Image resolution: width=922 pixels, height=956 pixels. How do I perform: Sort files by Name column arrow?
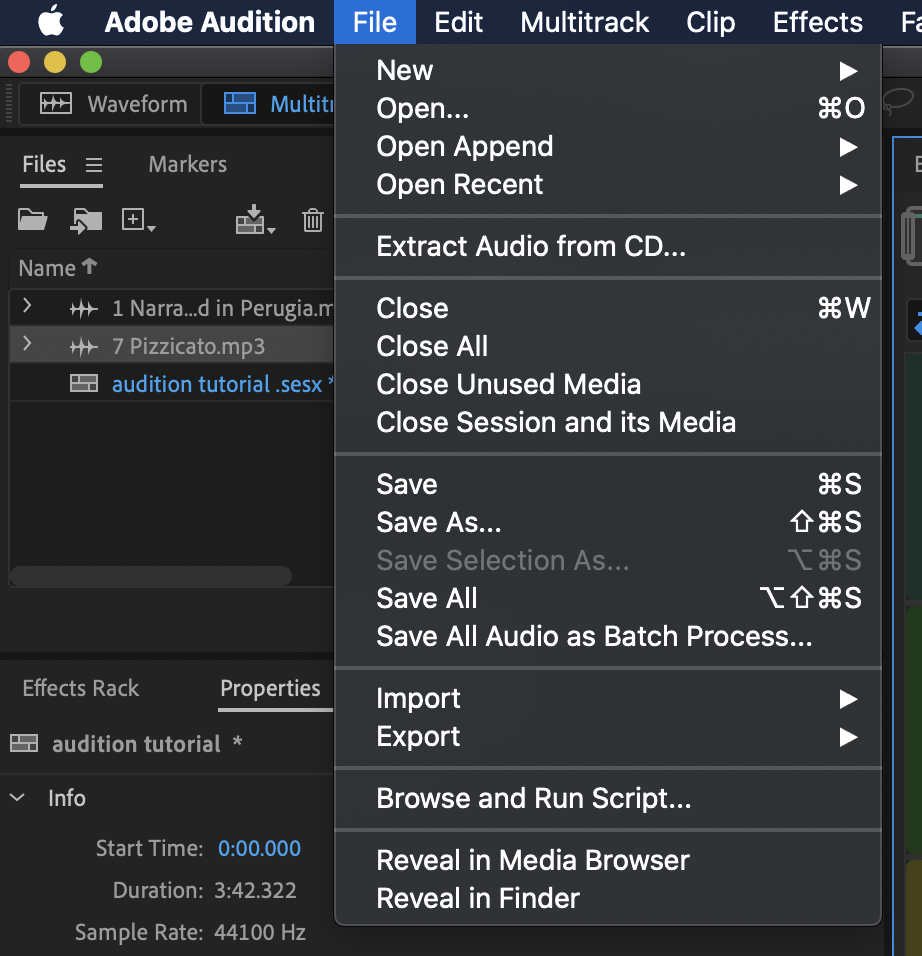(89, 266)
